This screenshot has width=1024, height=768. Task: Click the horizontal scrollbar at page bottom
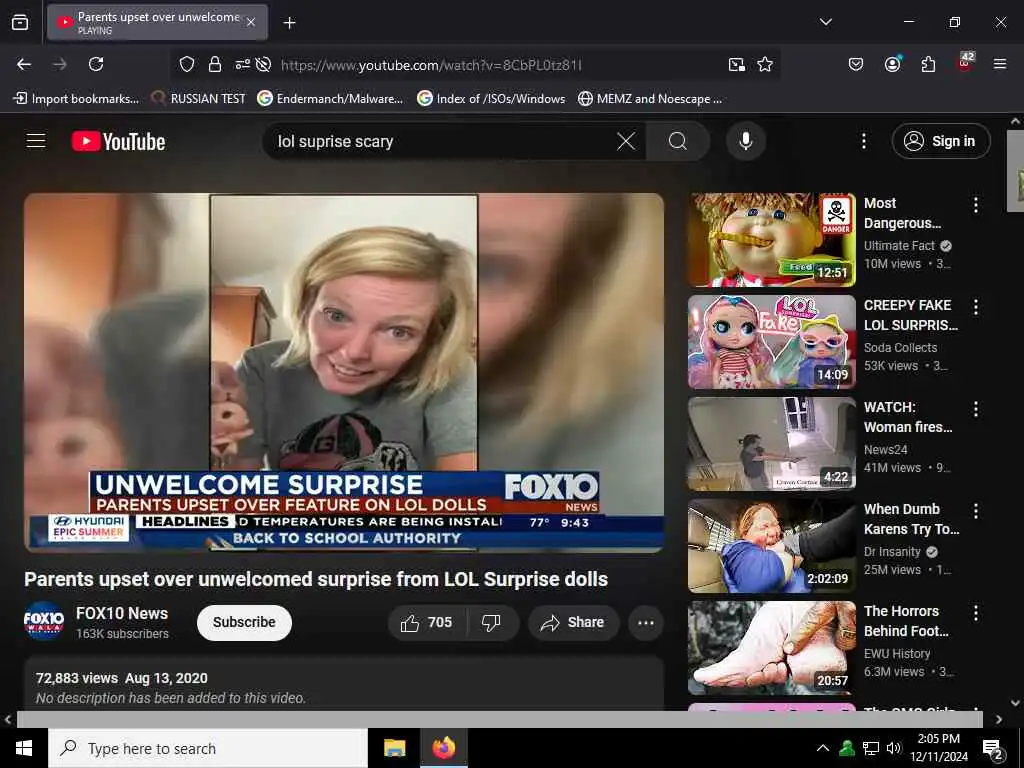pyautogui.click(x=500, y=719)
